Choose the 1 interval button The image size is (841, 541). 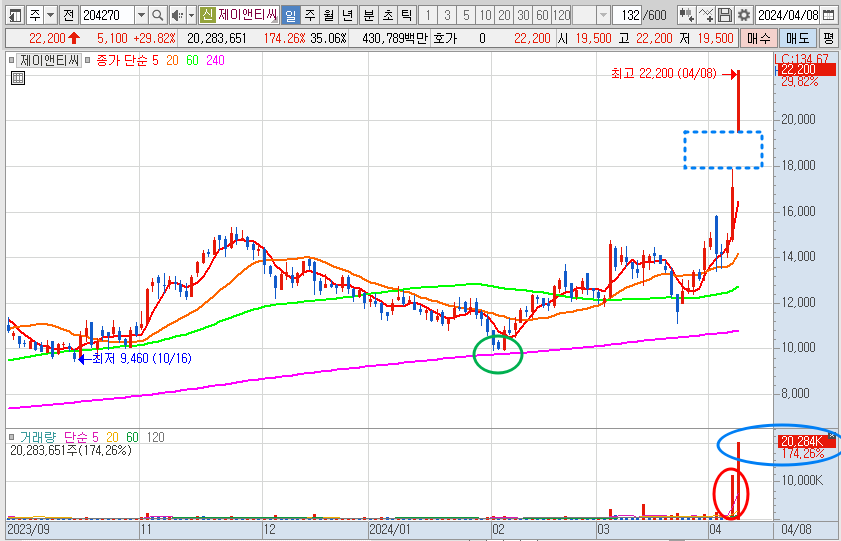click(427, 15)
